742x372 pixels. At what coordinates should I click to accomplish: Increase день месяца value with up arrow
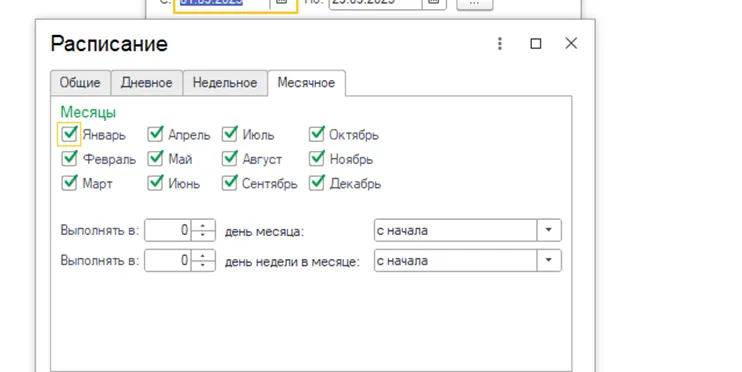tap(203, 225)
